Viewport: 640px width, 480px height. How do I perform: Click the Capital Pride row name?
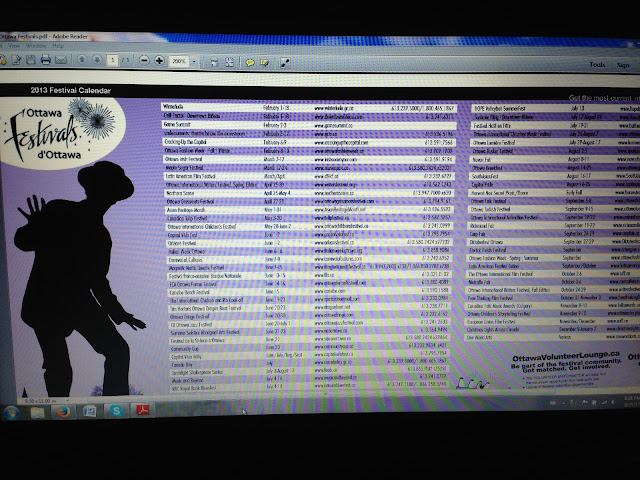coord(483,184)
